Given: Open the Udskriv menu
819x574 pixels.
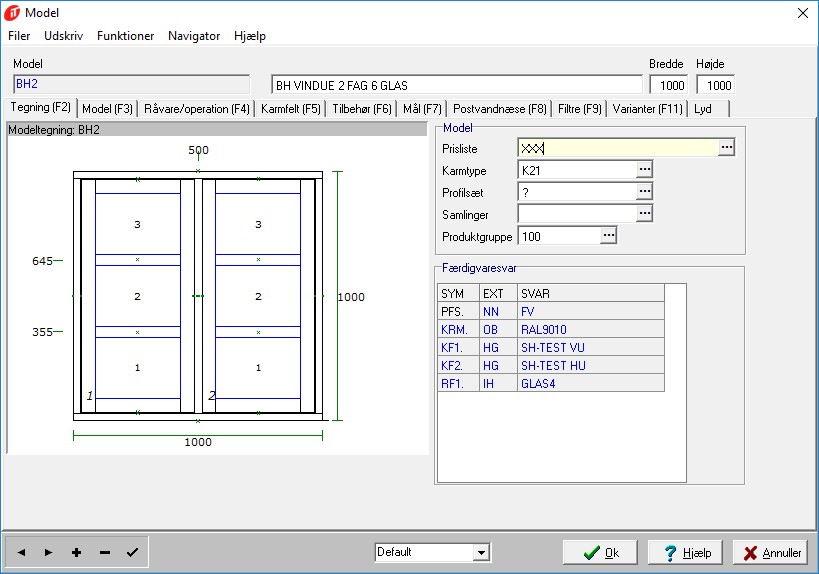Looking at the screenshot, I should [63, 36].
